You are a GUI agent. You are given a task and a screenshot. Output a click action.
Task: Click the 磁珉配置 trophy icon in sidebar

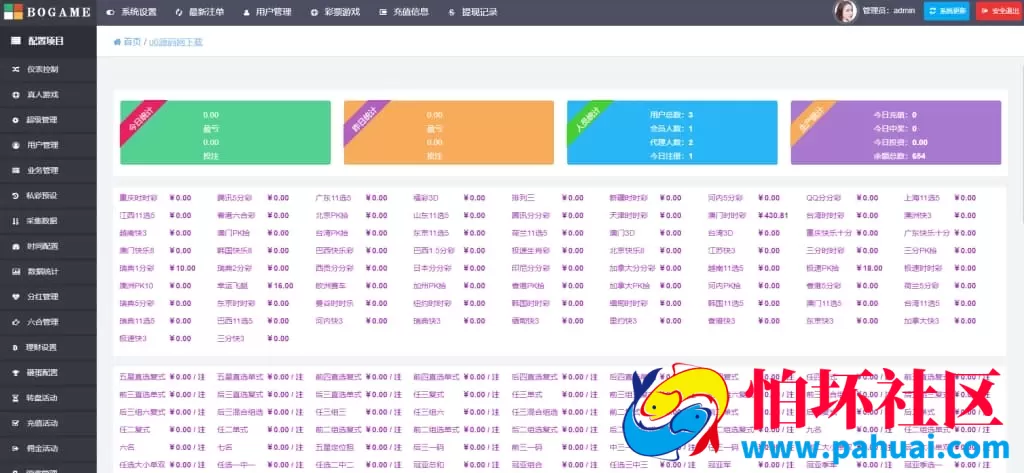tap(16, 372)
